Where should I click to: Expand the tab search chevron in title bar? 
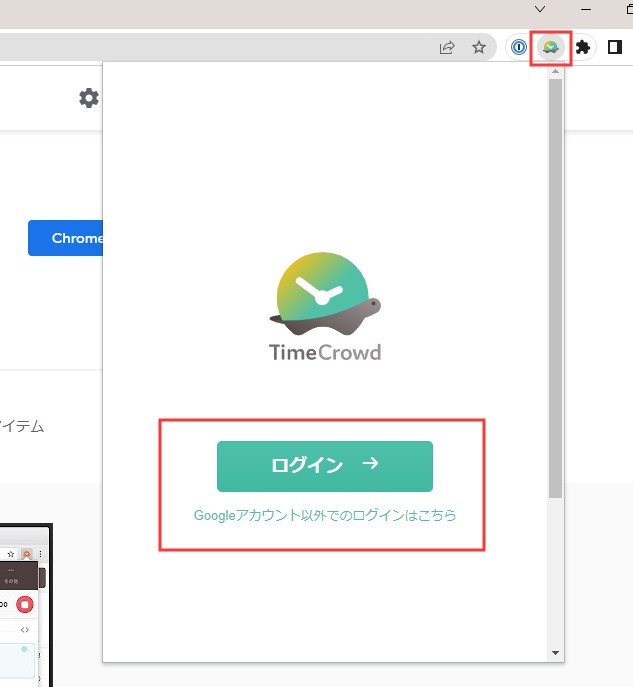(x=540, y=9)
